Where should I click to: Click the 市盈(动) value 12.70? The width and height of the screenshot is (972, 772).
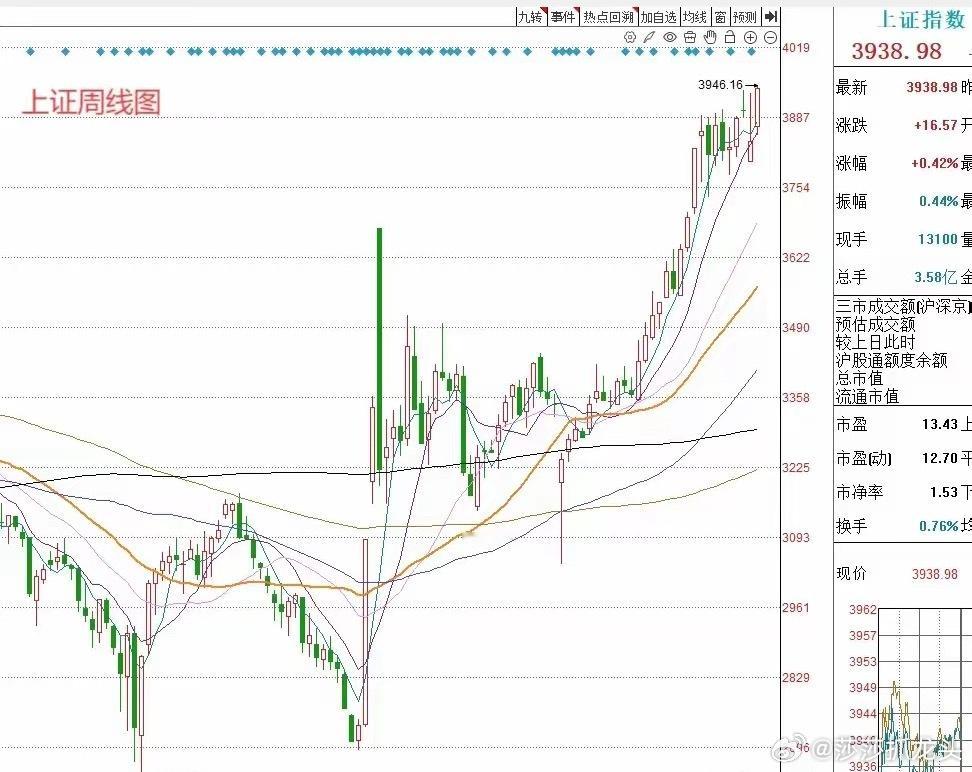click(x=940, y=458)
